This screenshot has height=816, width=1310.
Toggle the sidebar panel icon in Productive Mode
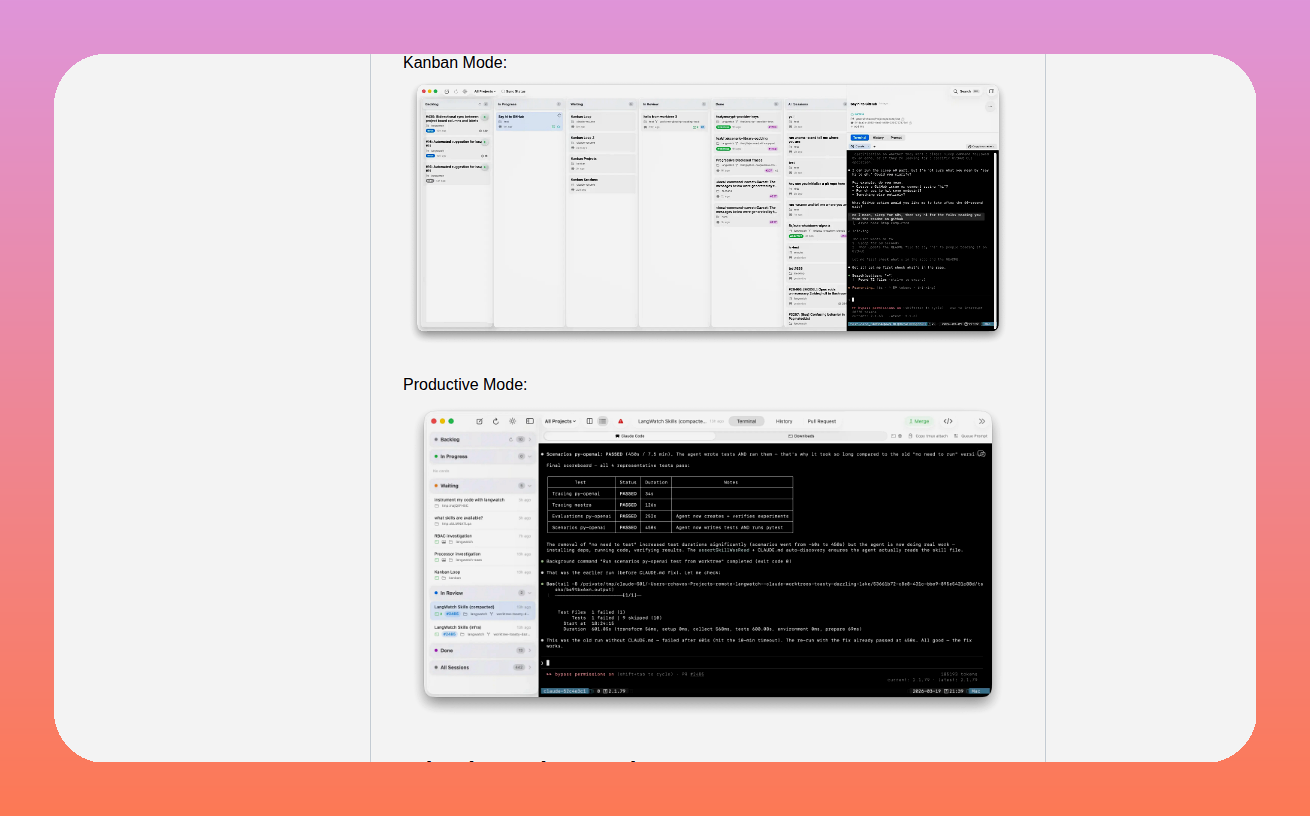pos(530,421)
